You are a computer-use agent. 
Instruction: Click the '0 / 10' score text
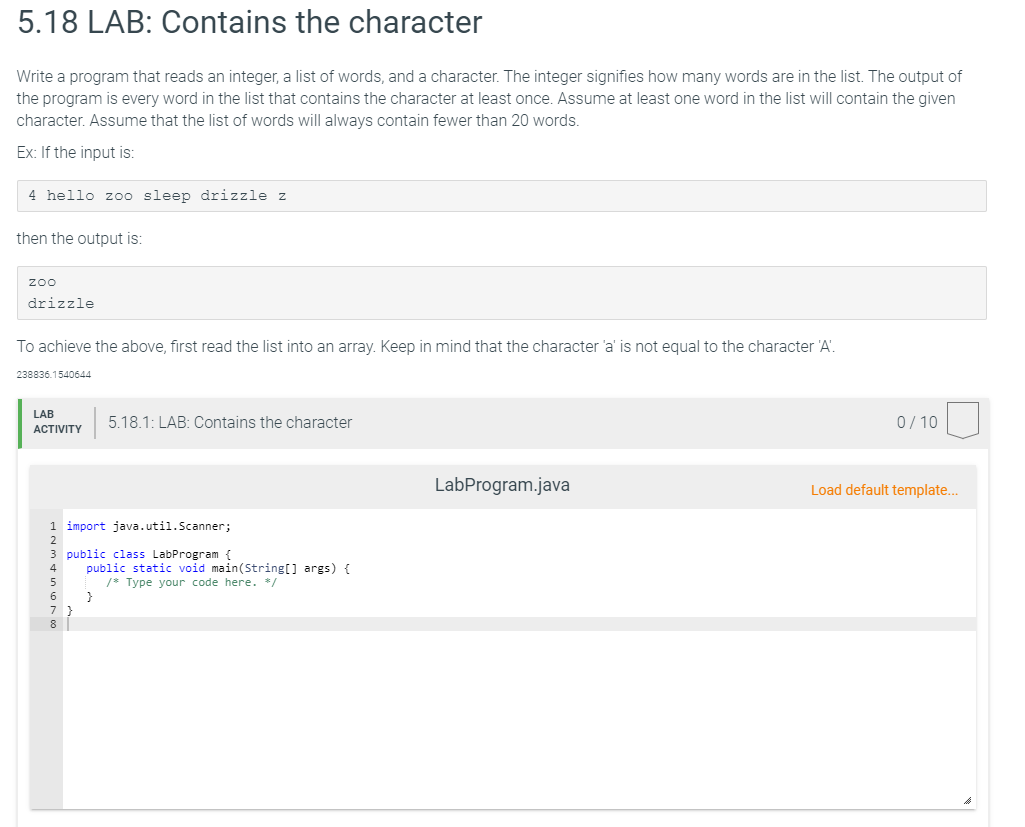(x=916, y=422)
